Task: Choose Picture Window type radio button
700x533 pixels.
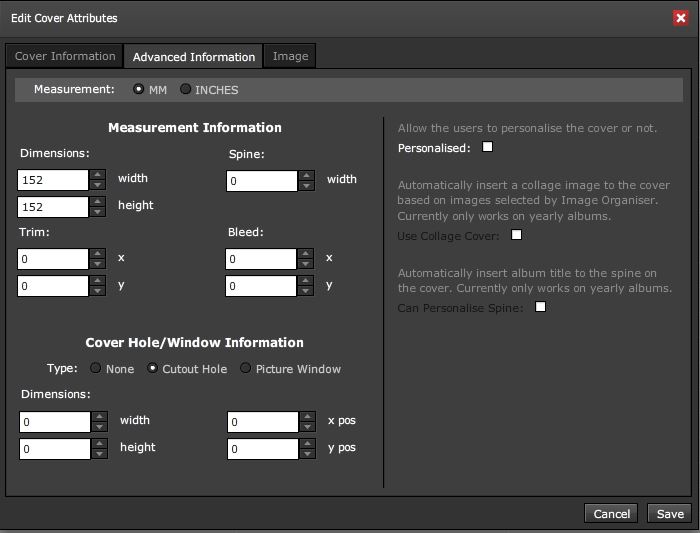Action: click(x=245, y=368)
